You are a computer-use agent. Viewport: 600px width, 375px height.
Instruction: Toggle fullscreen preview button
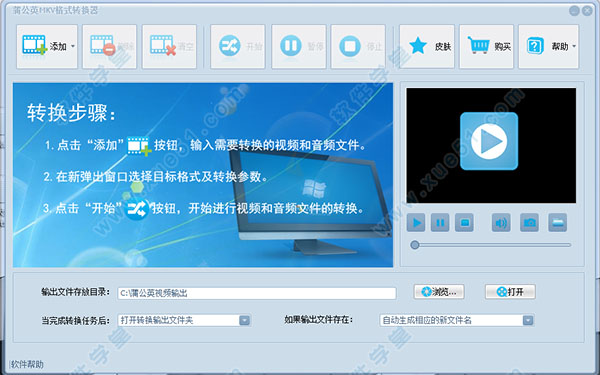point(558,223)
